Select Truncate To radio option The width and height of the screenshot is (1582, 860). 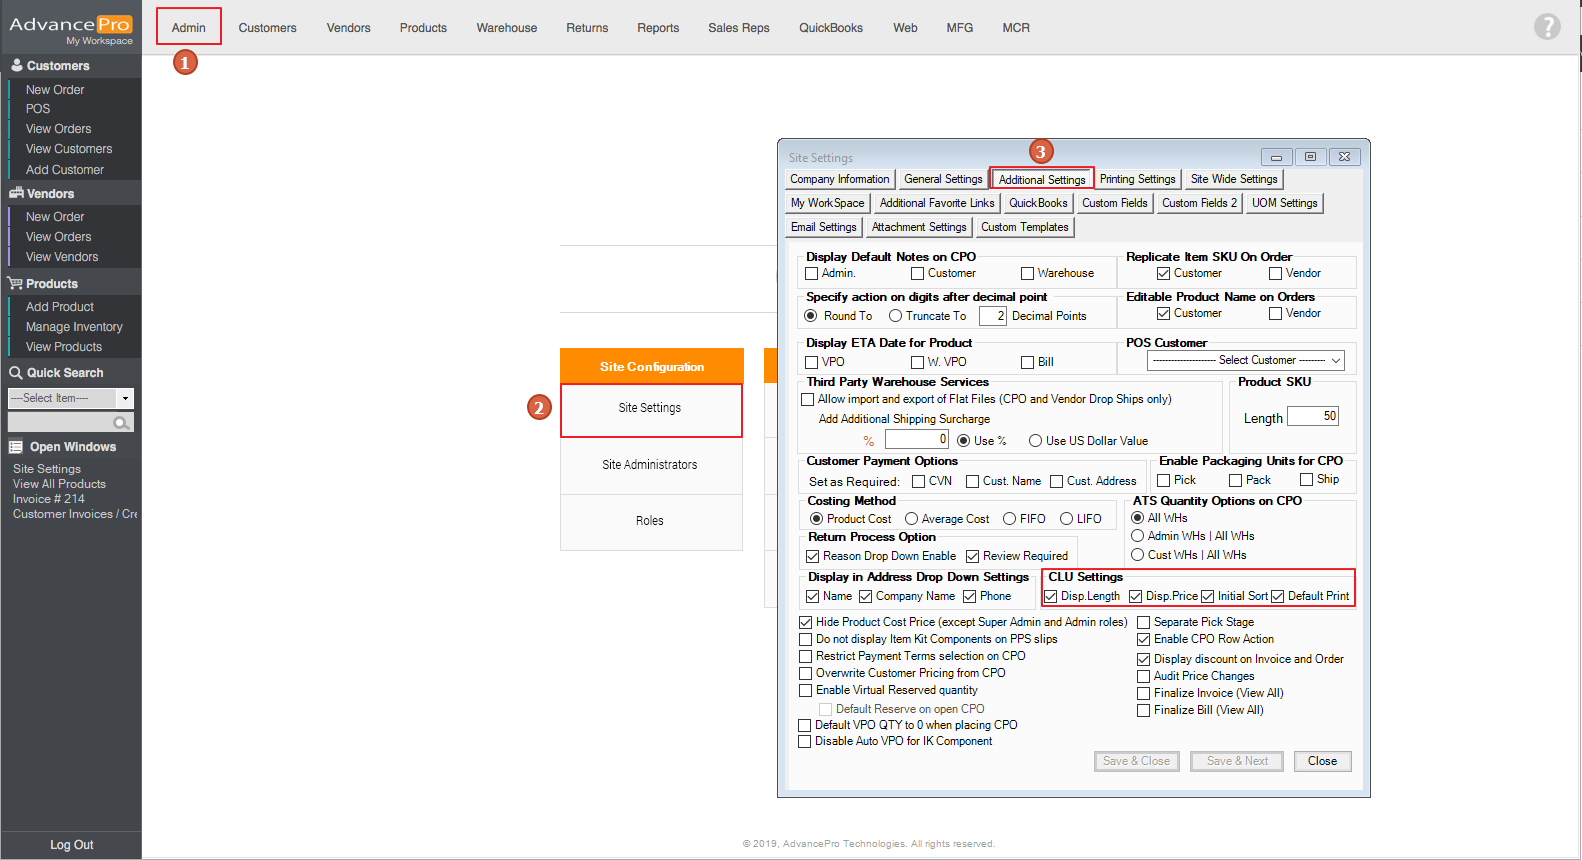(895, 316)
